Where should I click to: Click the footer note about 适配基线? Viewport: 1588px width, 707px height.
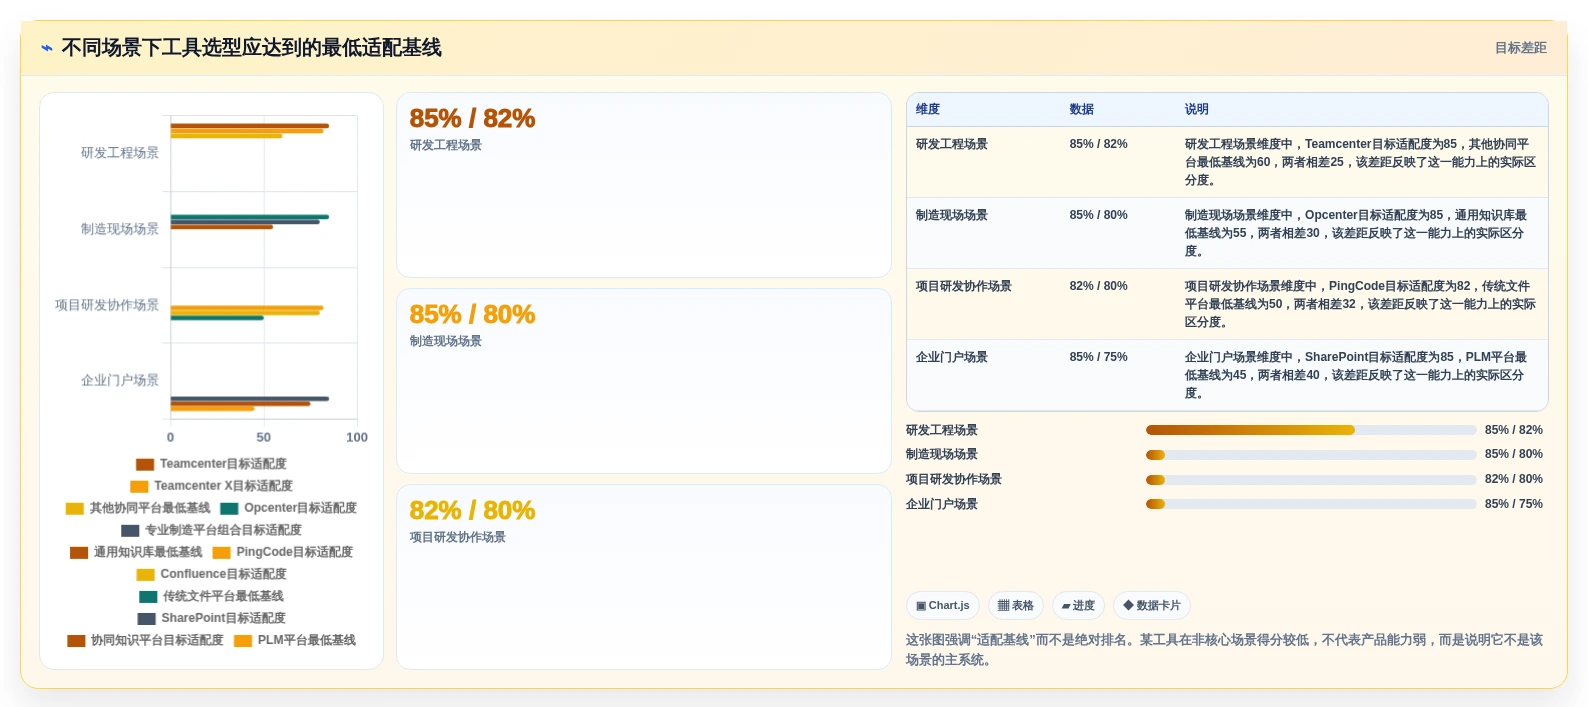[x=1224, y=650]
